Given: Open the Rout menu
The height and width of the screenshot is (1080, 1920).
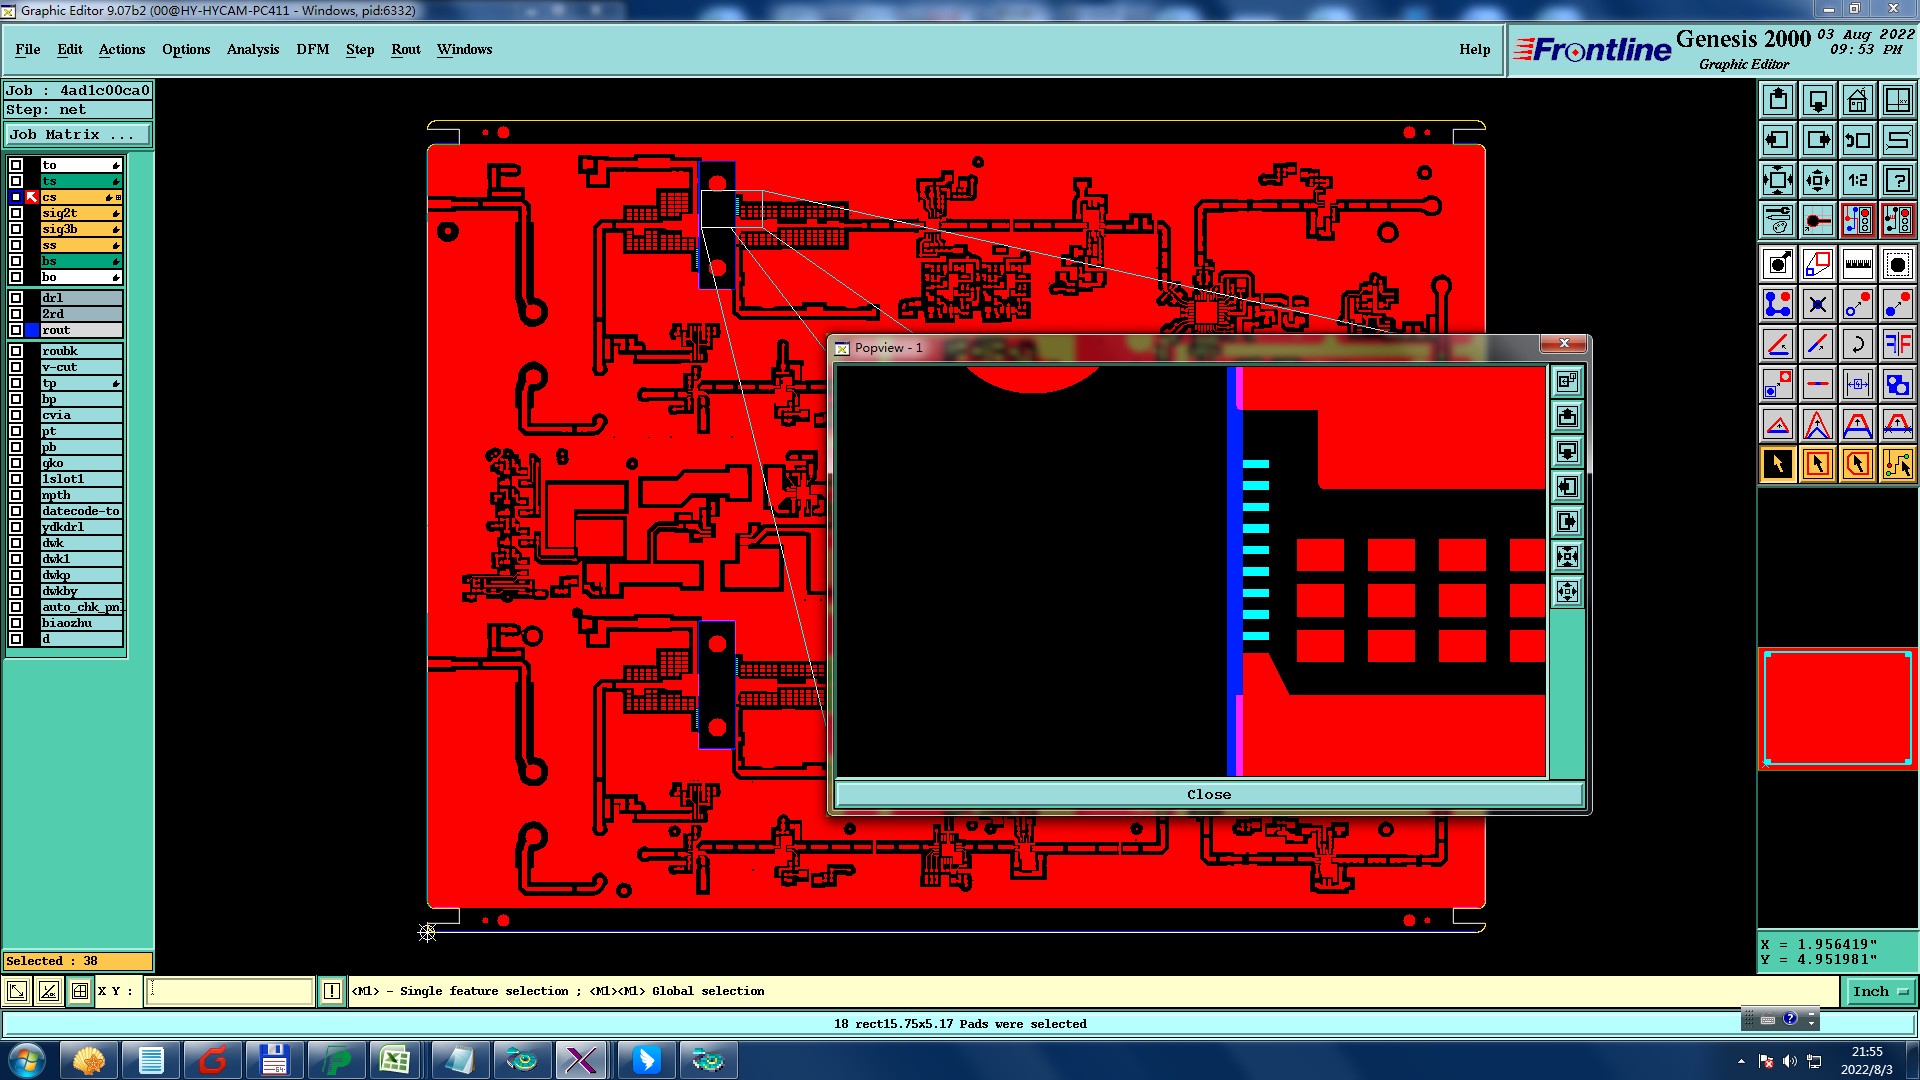Looking at the screenshot, I should [x=405, y=49].
